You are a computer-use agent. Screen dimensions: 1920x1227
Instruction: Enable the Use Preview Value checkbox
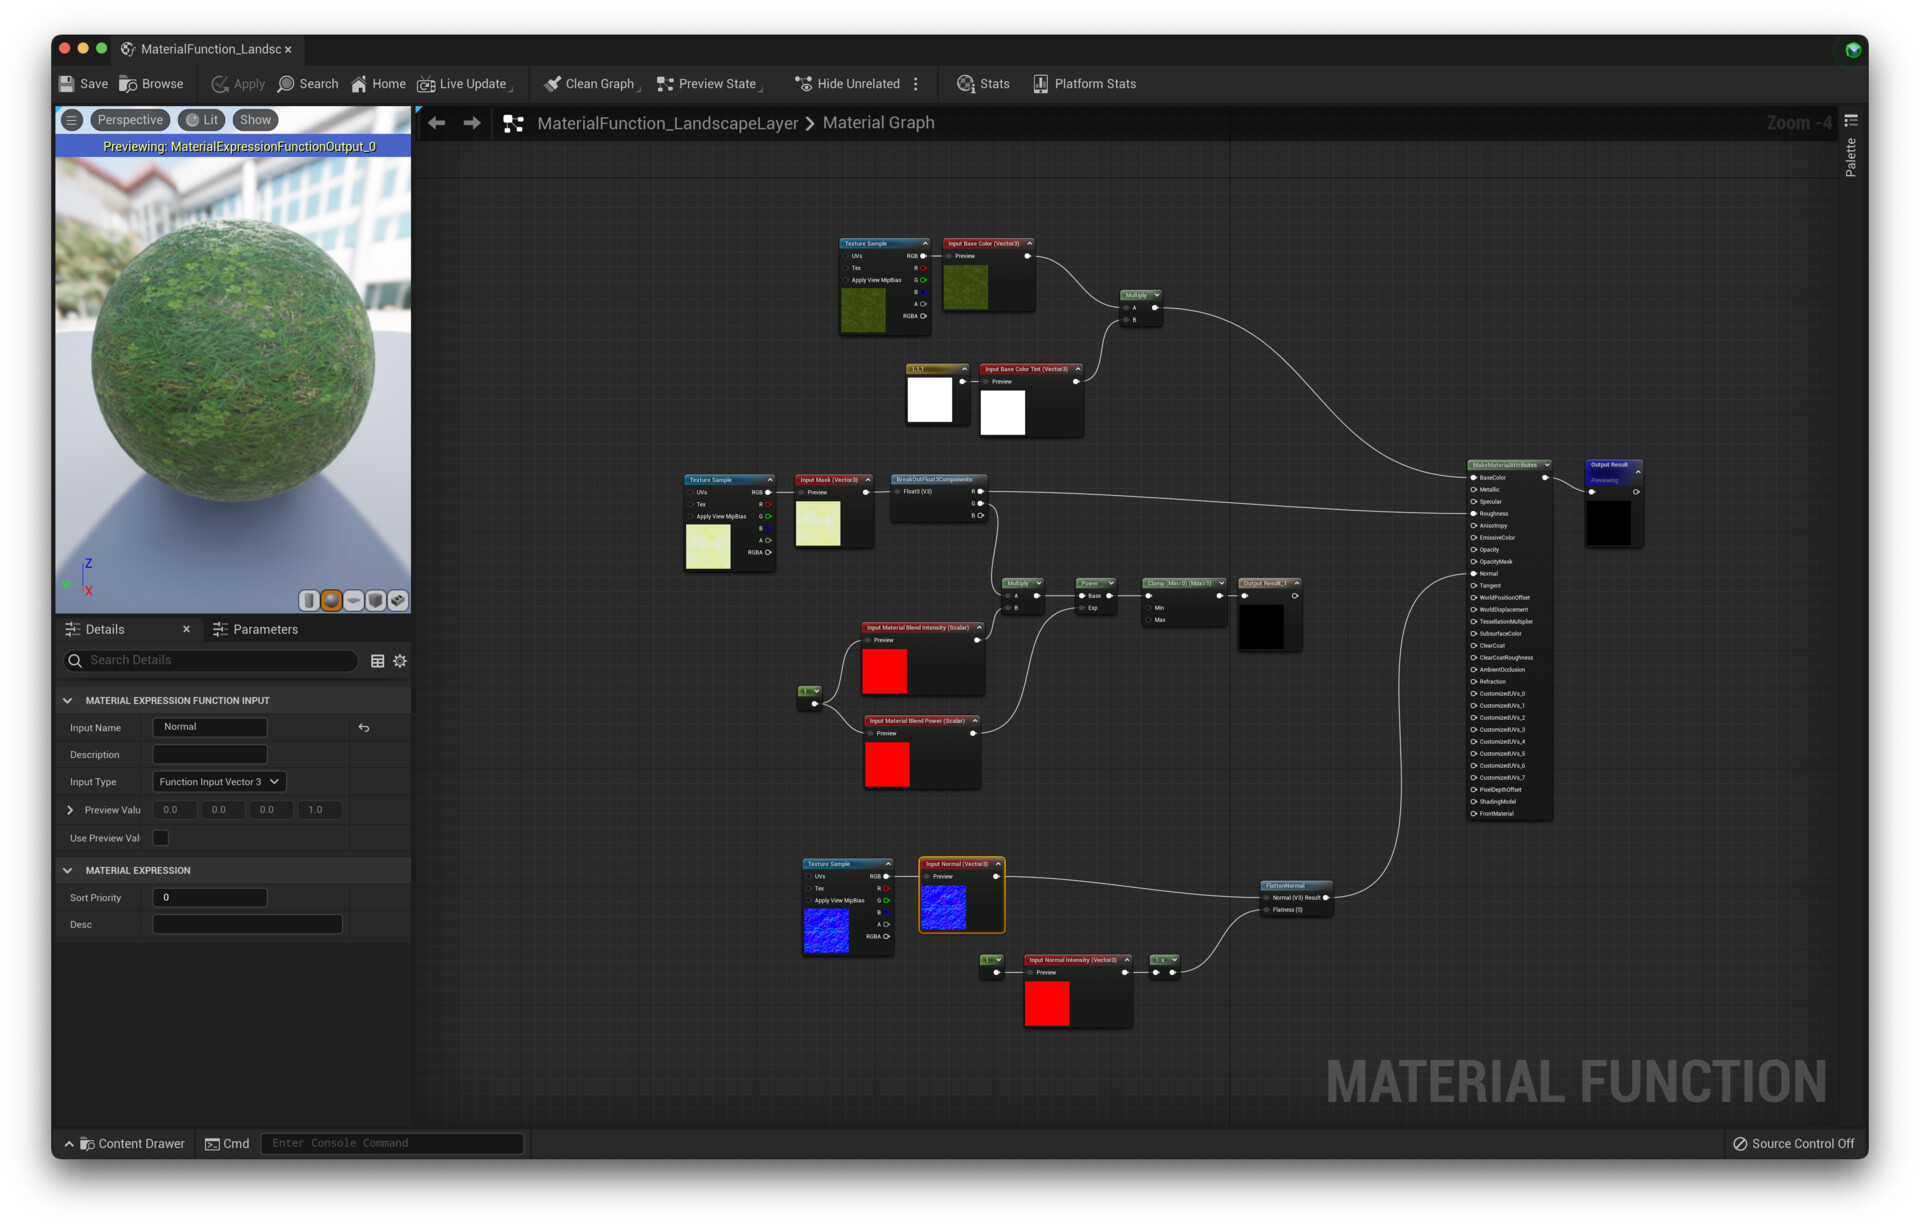160,838
